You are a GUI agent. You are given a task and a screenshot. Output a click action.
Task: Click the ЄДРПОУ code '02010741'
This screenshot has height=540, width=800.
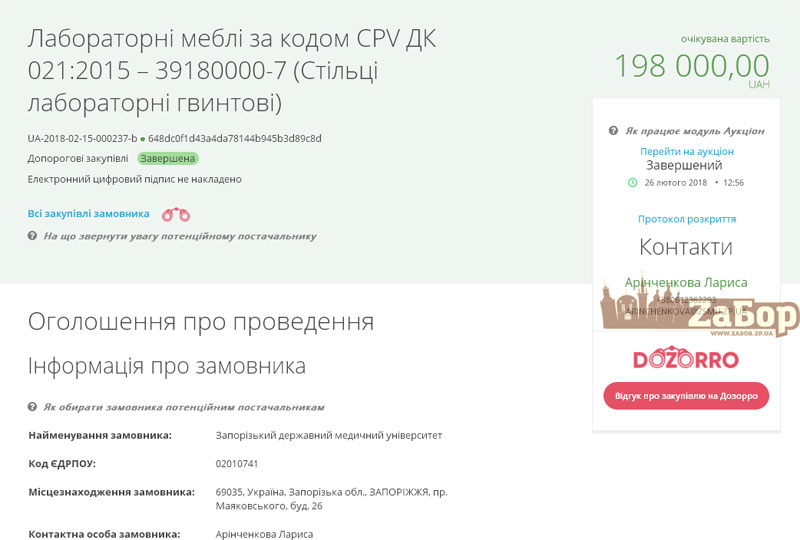237,463
